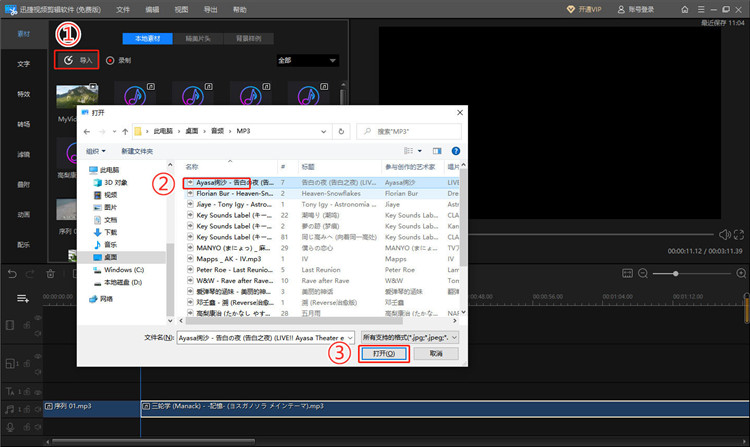Click the video track film icon
Image resolution: width=750 pixels, height=447 pixels.
tap(10, 325)
